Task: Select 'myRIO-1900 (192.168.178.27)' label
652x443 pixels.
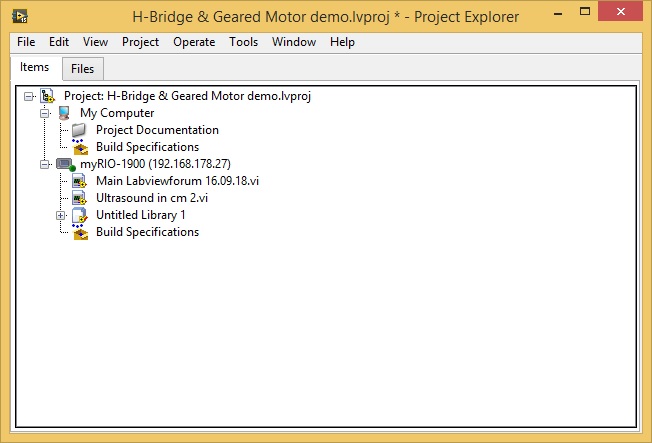Action: [x=155, y=164]
